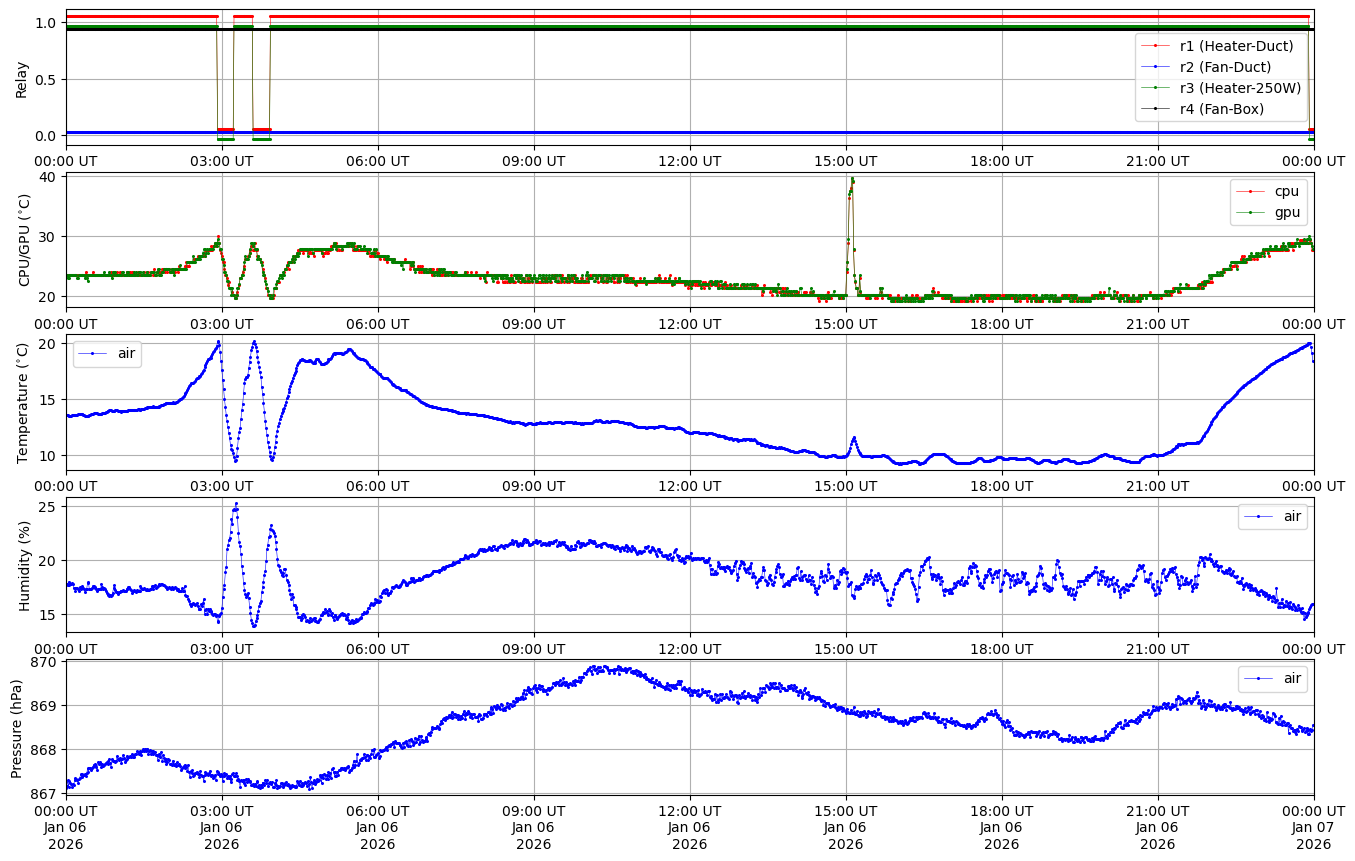Image resolution: width=1355 pixels, height=861 pixels.
Task: Select the Pressure (hPa) y-axis label
Action: pyautogui.click(x=17, y=728)
